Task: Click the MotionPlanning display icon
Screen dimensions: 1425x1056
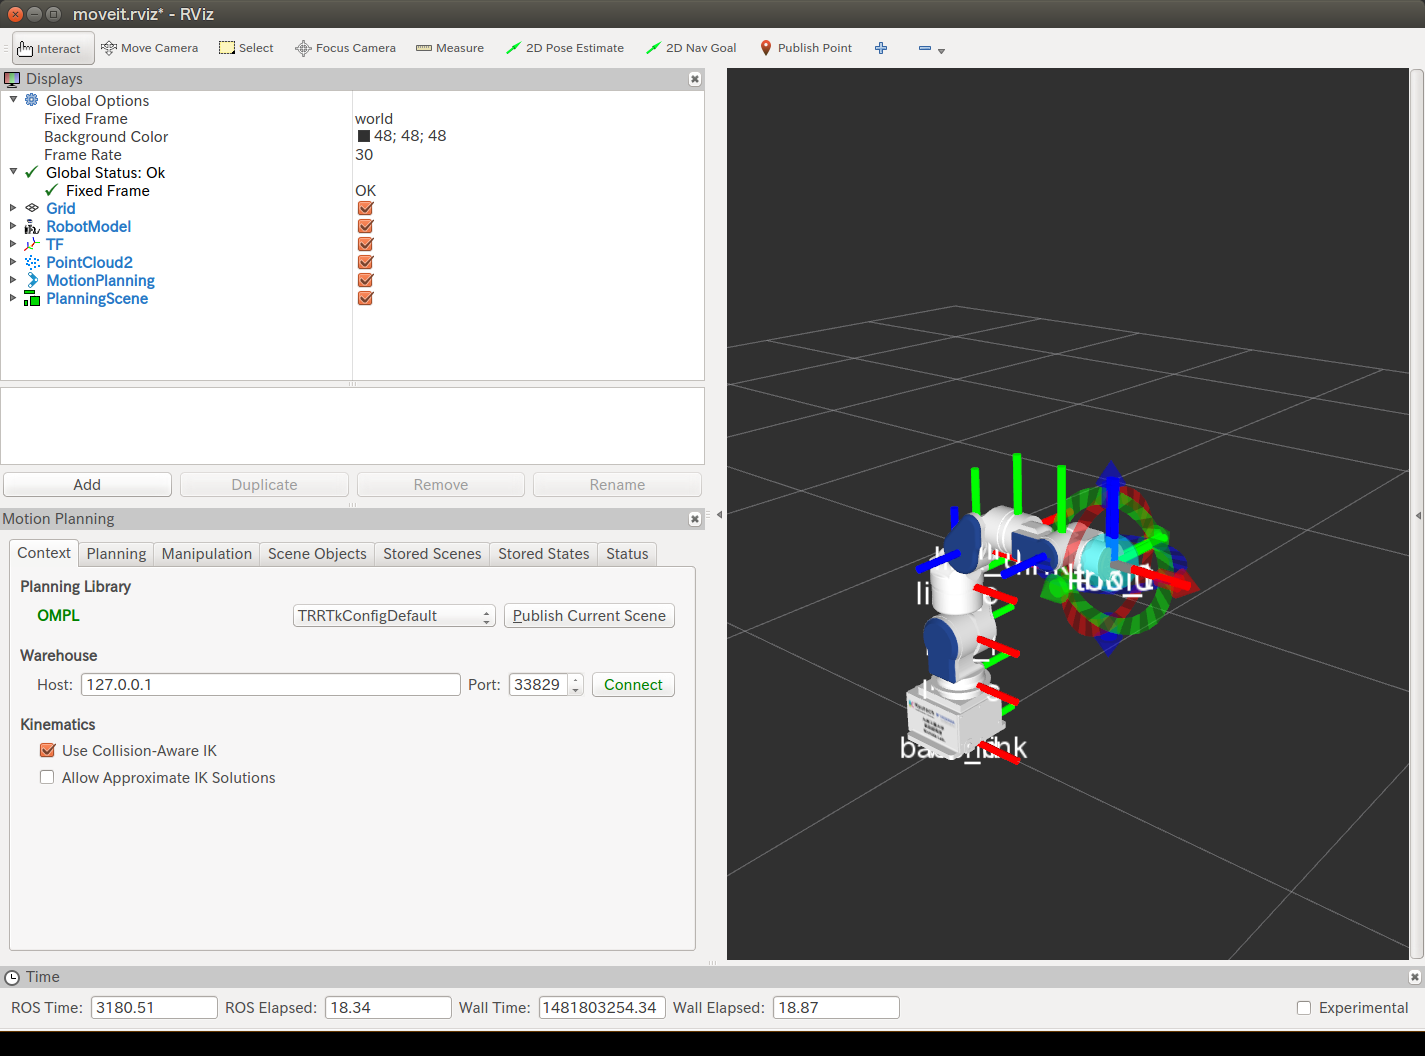Action: pyautogui.click(x=32, y=281)
